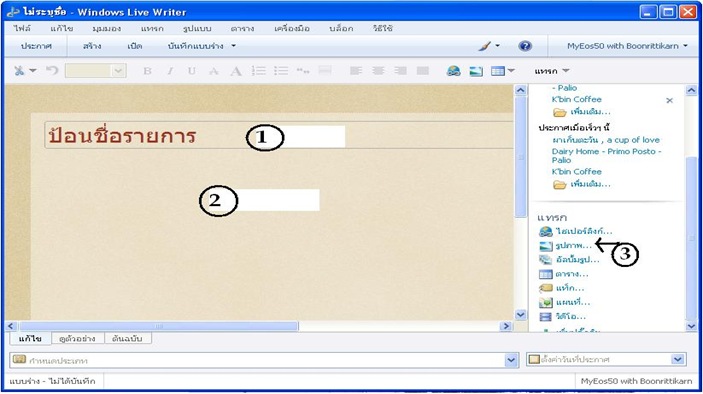
Task: Toggle bold formatting button
Action: (x=147, y=71)
